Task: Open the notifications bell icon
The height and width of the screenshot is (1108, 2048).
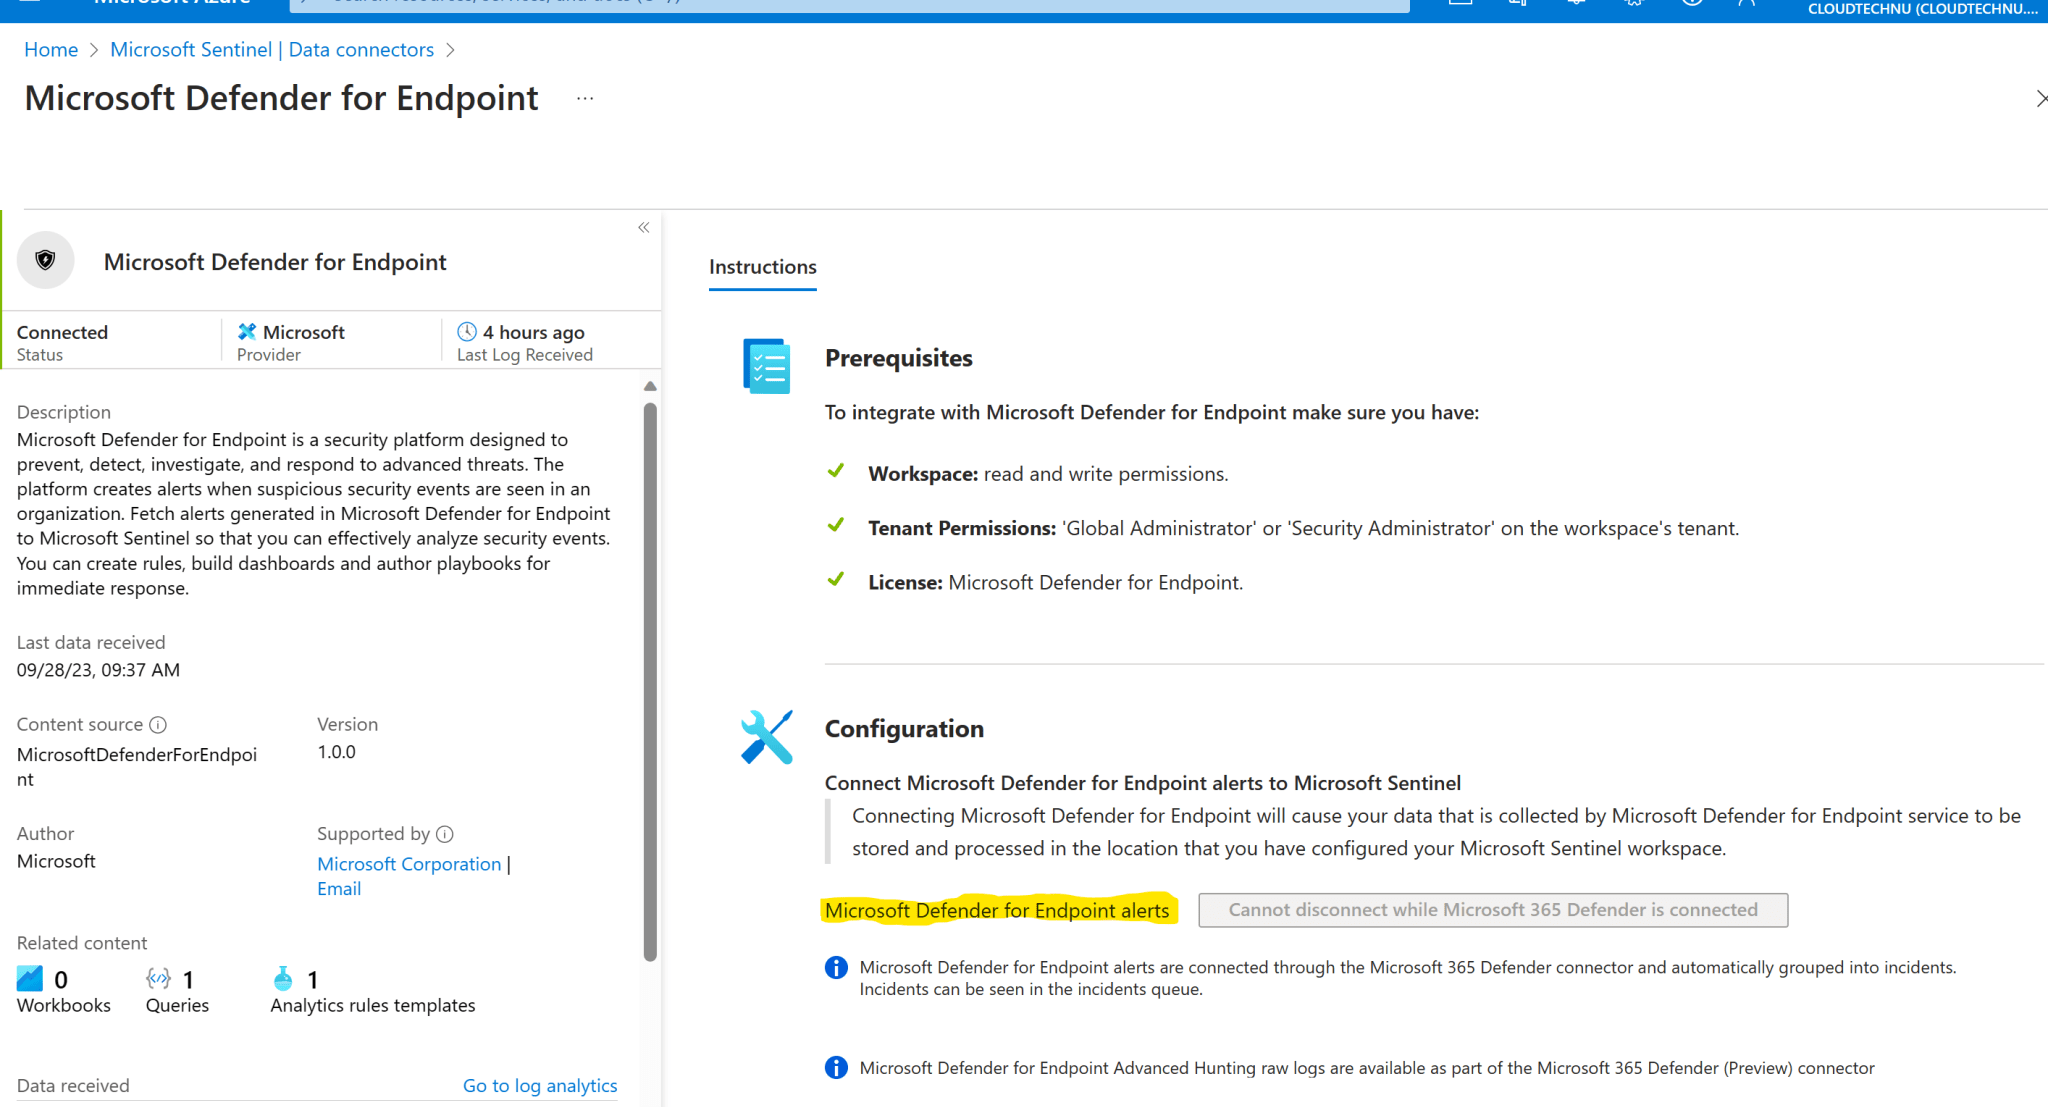Action: 1575,4
